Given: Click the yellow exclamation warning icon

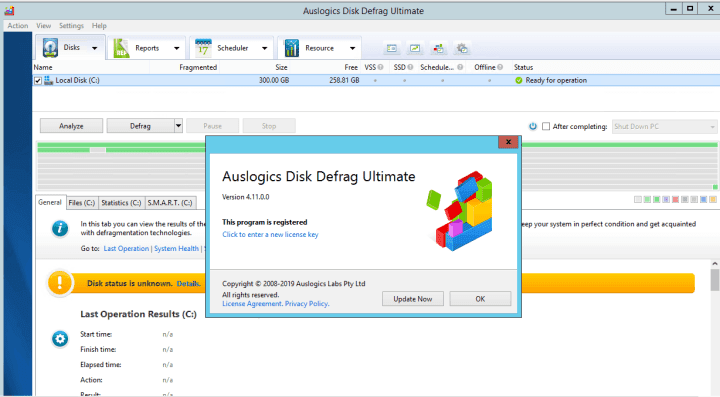Looking at the screenshot, I should [60, 283].
